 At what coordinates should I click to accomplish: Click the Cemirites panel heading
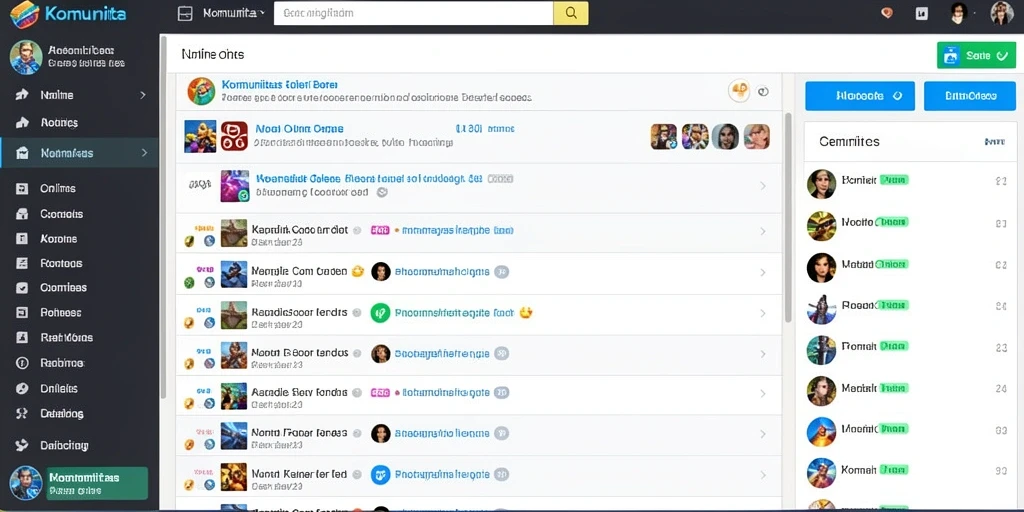click(849, 141)
